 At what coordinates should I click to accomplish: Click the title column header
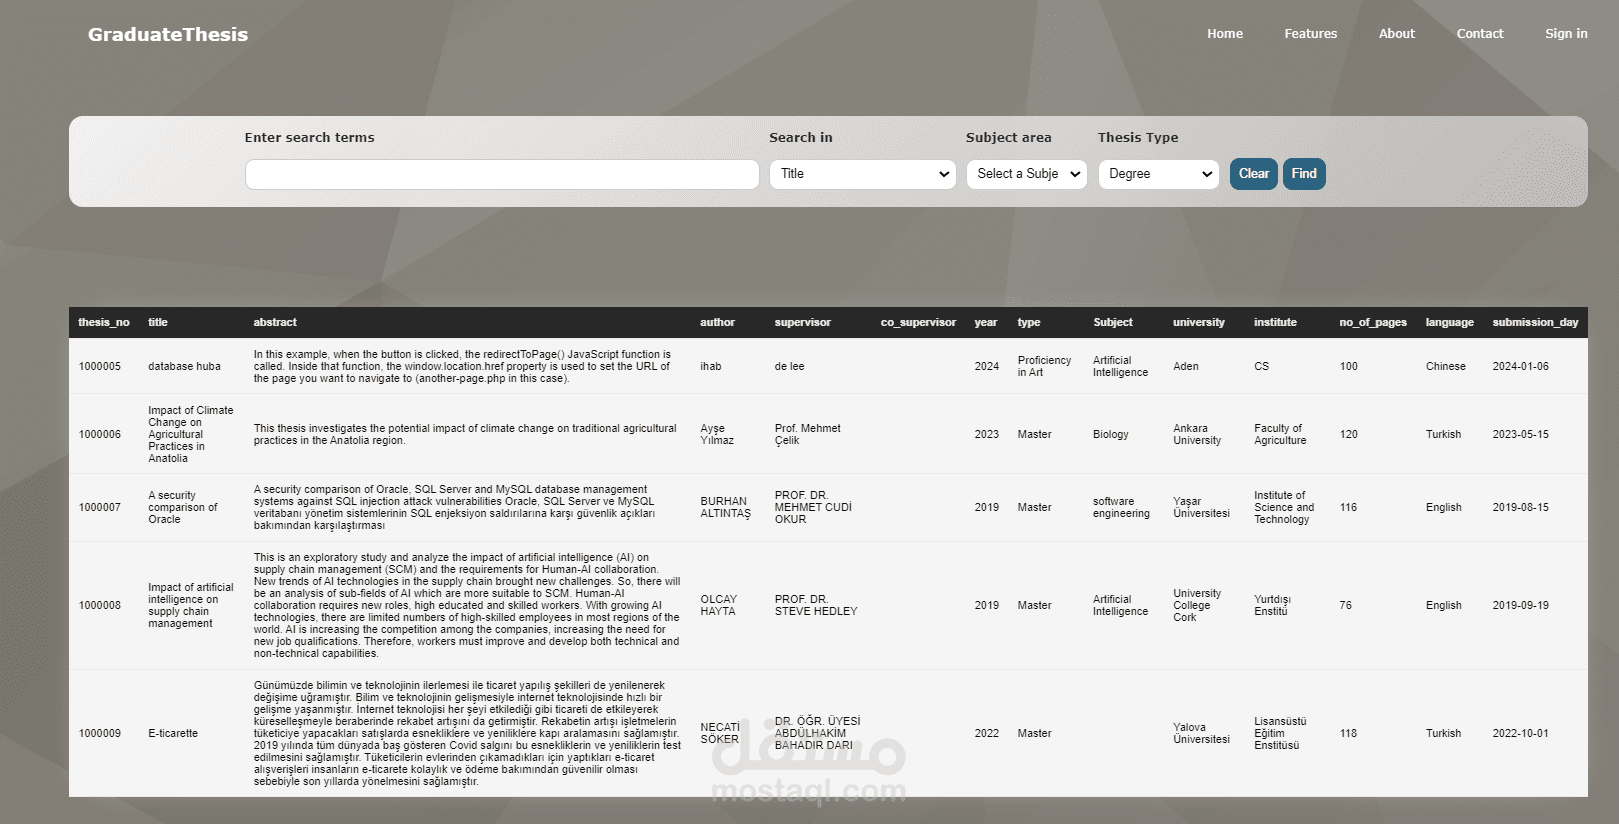point(158,322)
